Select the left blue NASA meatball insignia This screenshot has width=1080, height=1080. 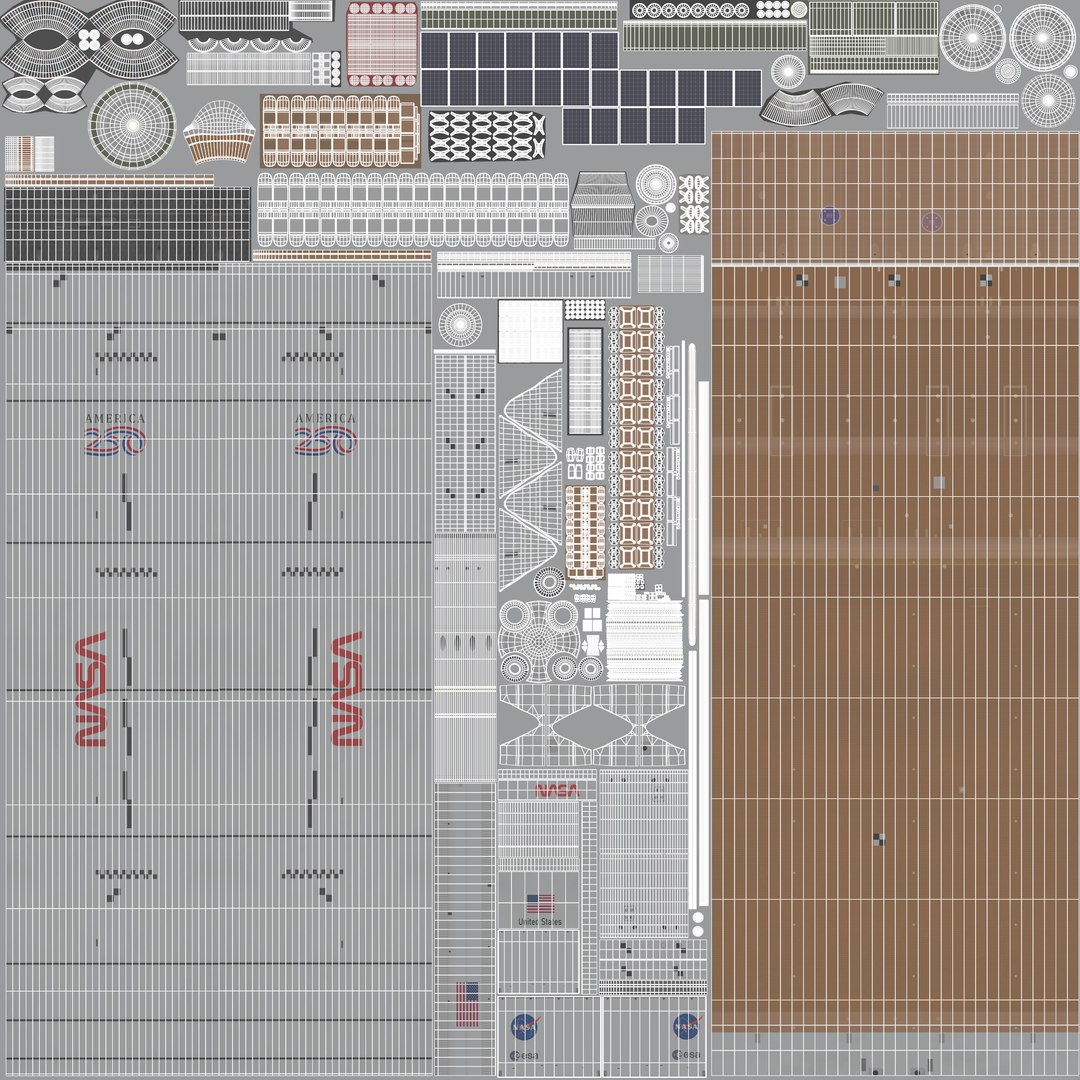point(525,1027)
